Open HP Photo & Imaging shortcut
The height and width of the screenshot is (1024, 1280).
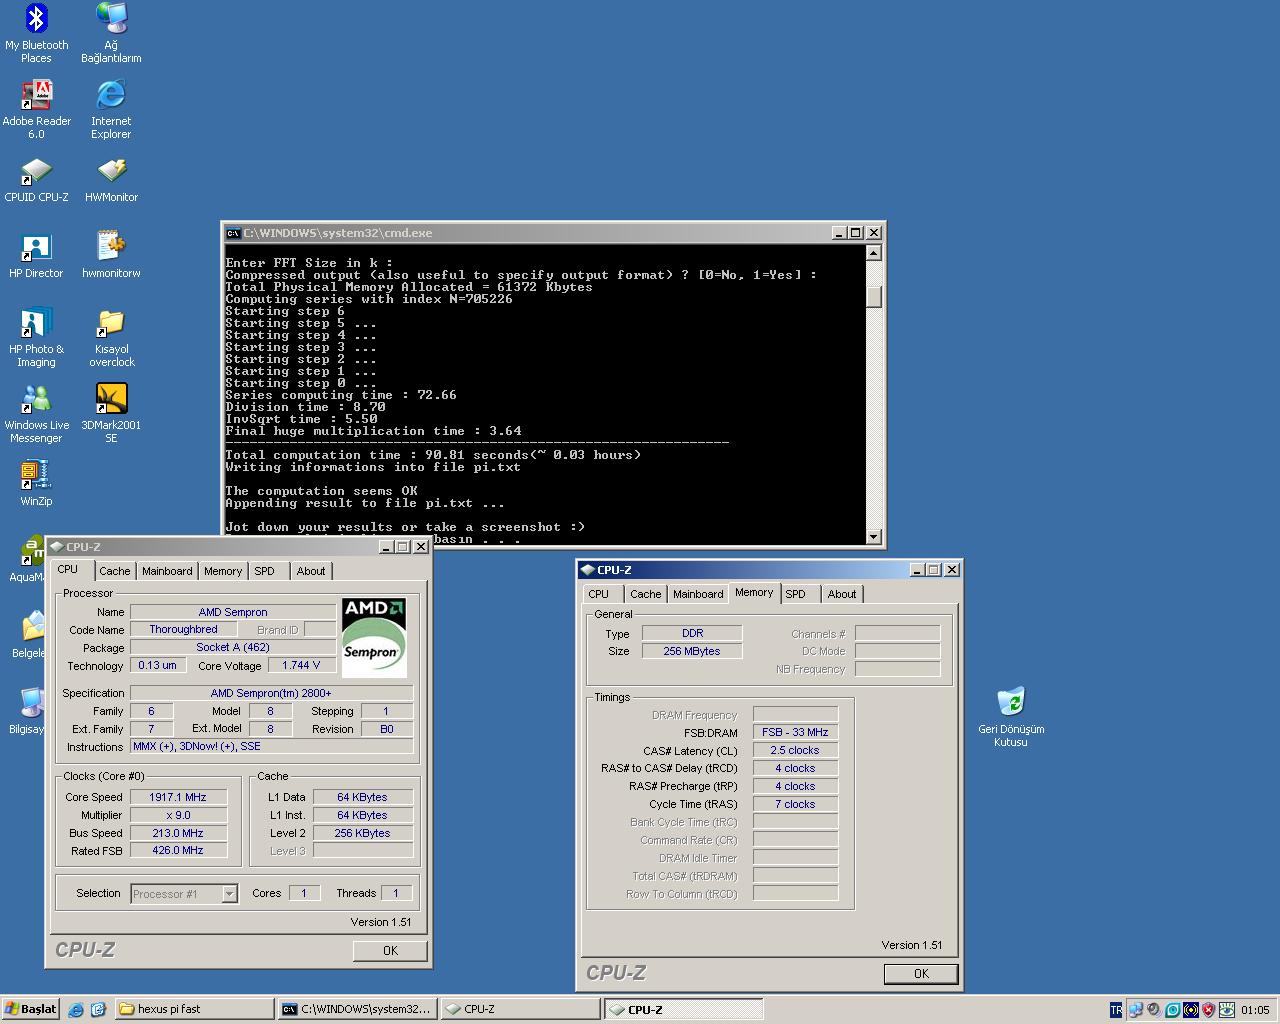[x=36, y=338]
